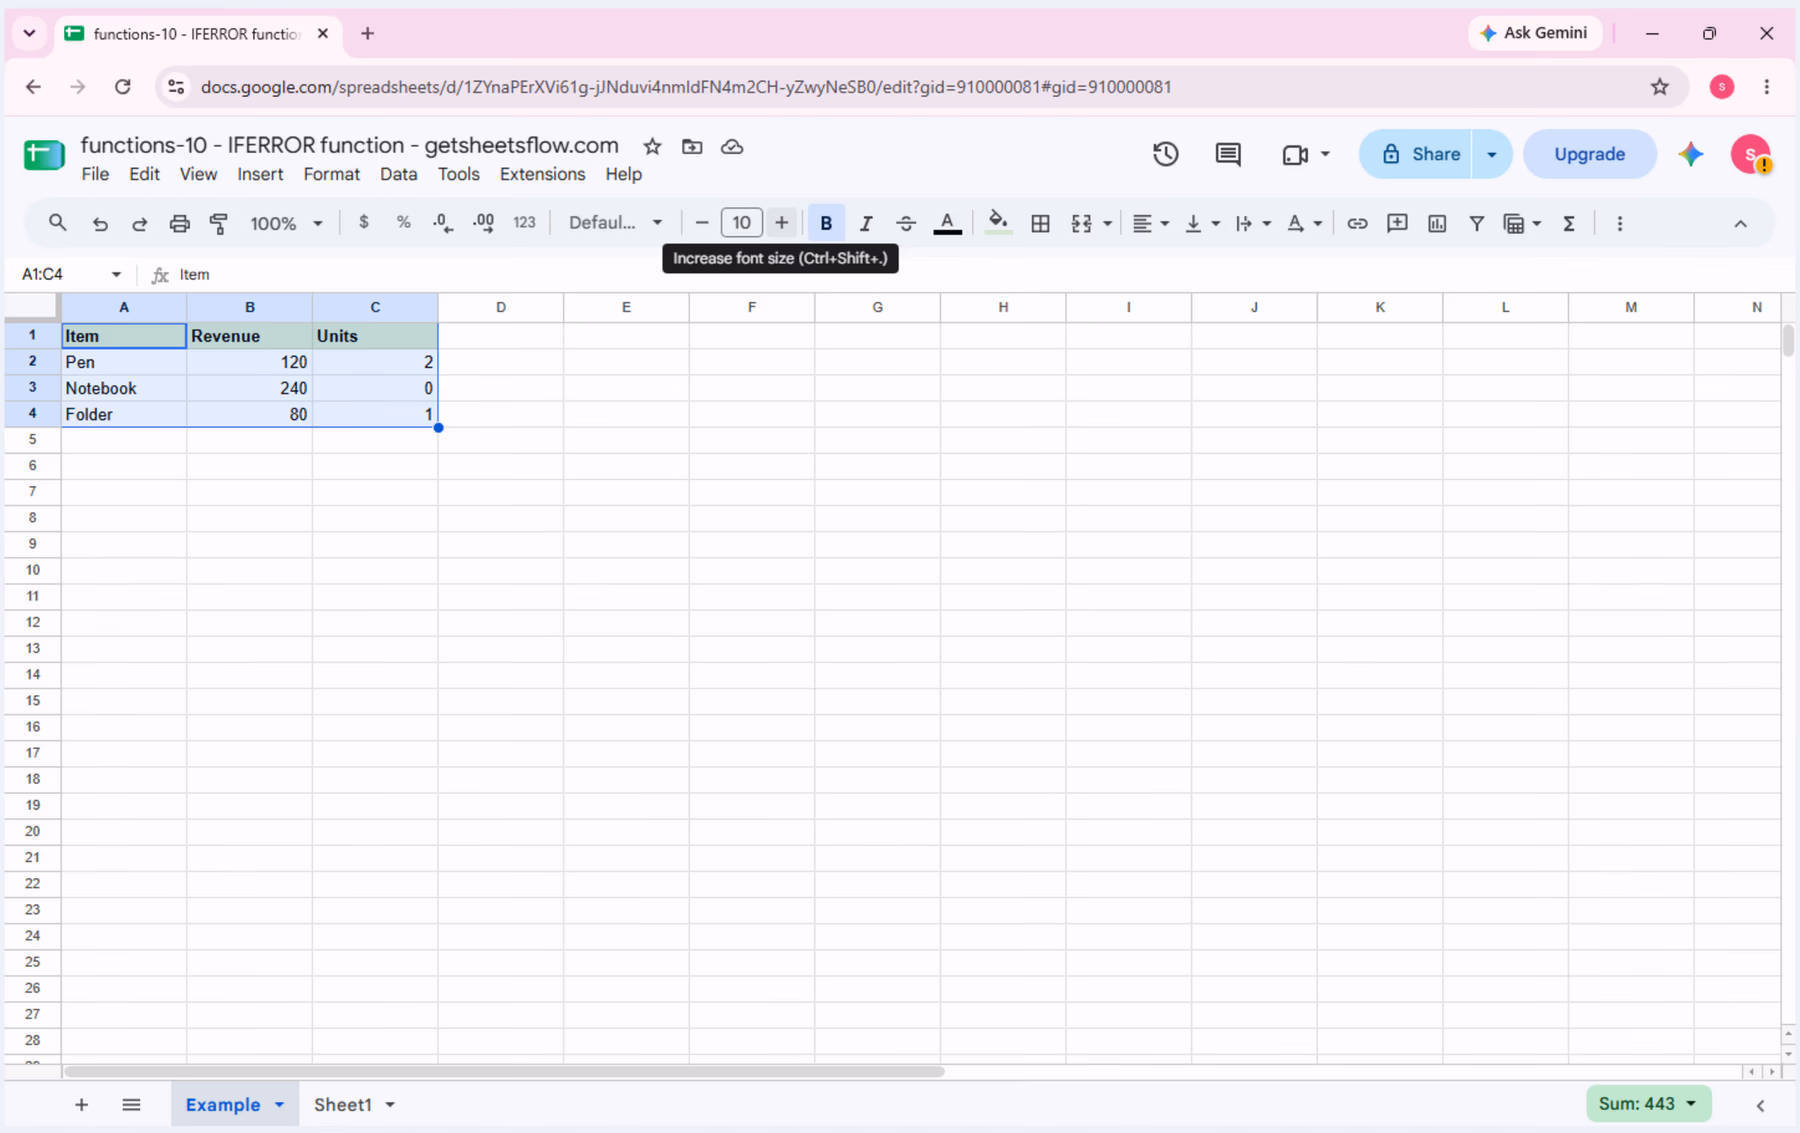
Task: Click the Name box showing A1:C4
Action: click(x=72, y=274)
